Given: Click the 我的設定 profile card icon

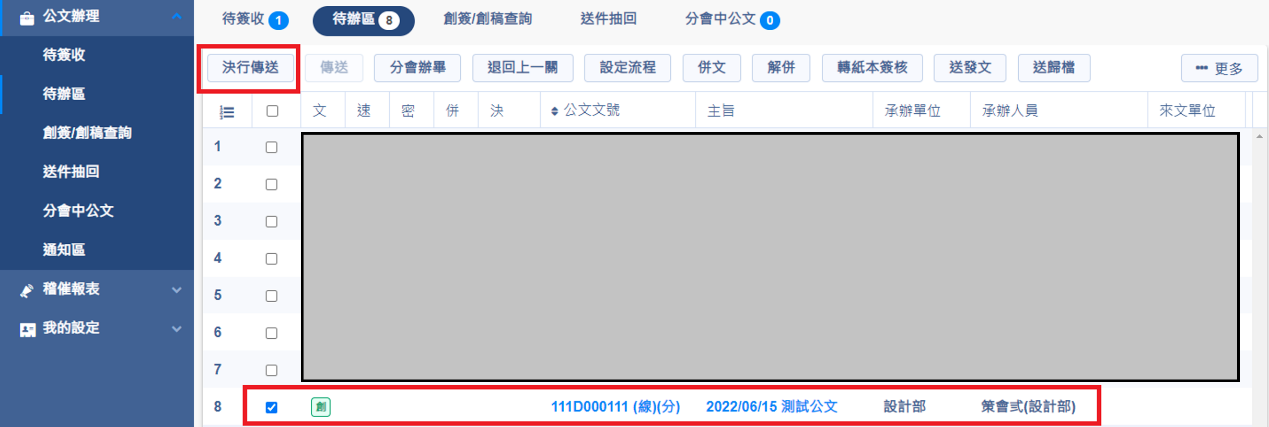Looking at the screenshot, I should coord(27,329).
